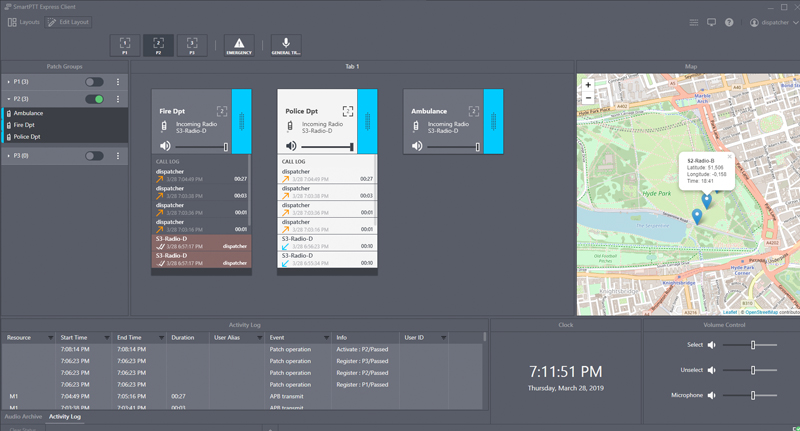This screenshot has width=800, height=431.
Task: Activate patch group P3 toolbar button
Action: [192, 45]
